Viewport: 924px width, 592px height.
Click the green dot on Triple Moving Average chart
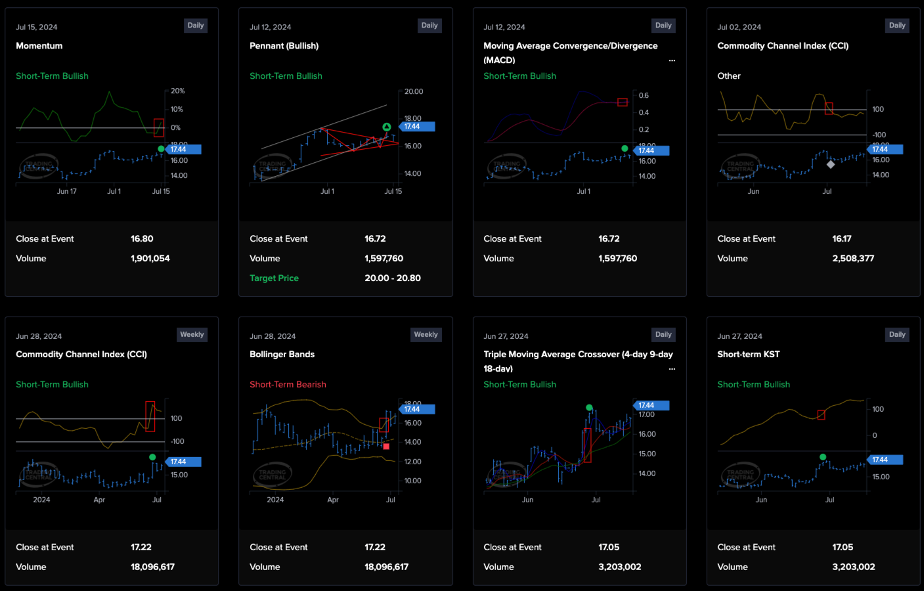point(589,407)
